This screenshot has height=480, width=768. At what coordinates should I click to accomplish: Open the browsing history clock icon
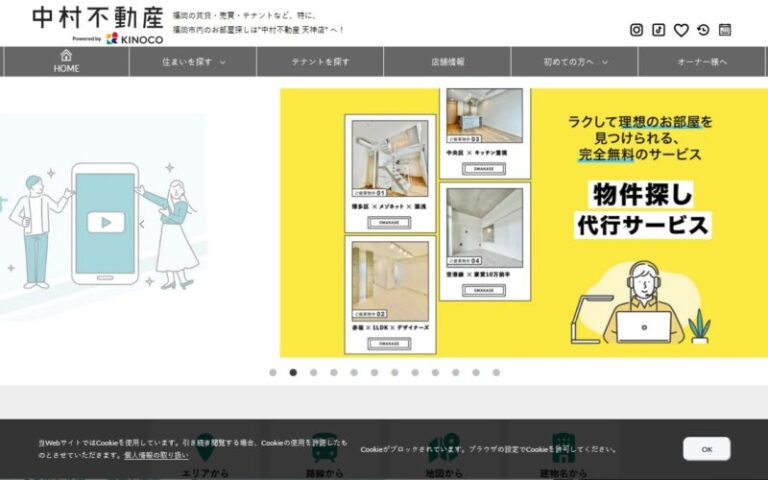(x=703, y=30)
